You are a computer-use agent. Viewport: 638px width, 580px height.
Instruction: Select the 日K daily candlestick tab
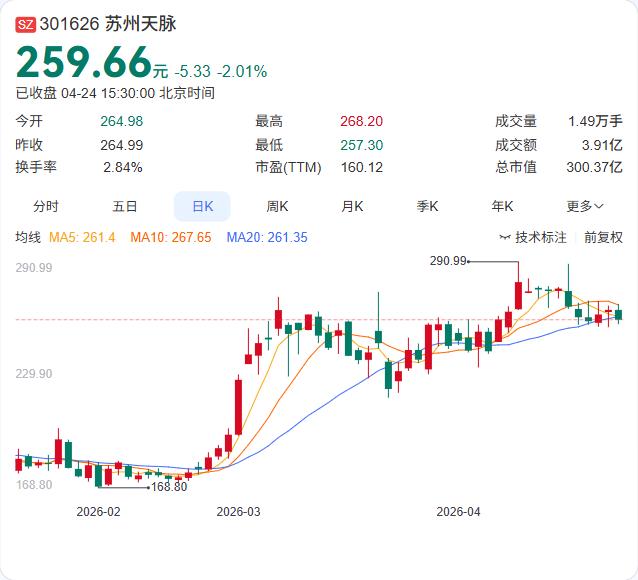pos(202,206)
